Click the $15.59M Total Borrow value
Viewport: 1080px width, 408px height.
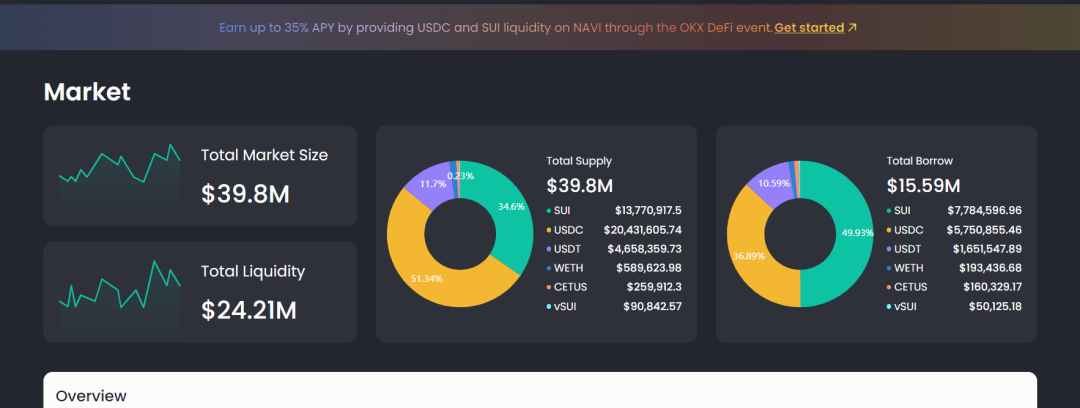[x=923, y=185]
